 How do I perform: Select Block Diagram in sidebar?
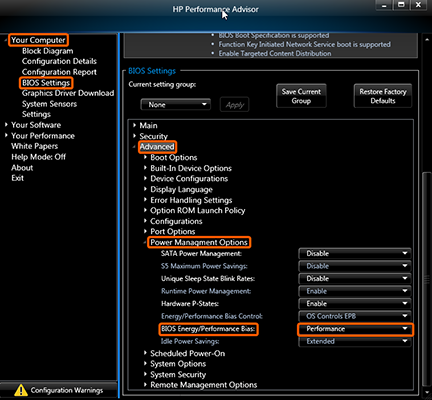(x=48, y=51)
